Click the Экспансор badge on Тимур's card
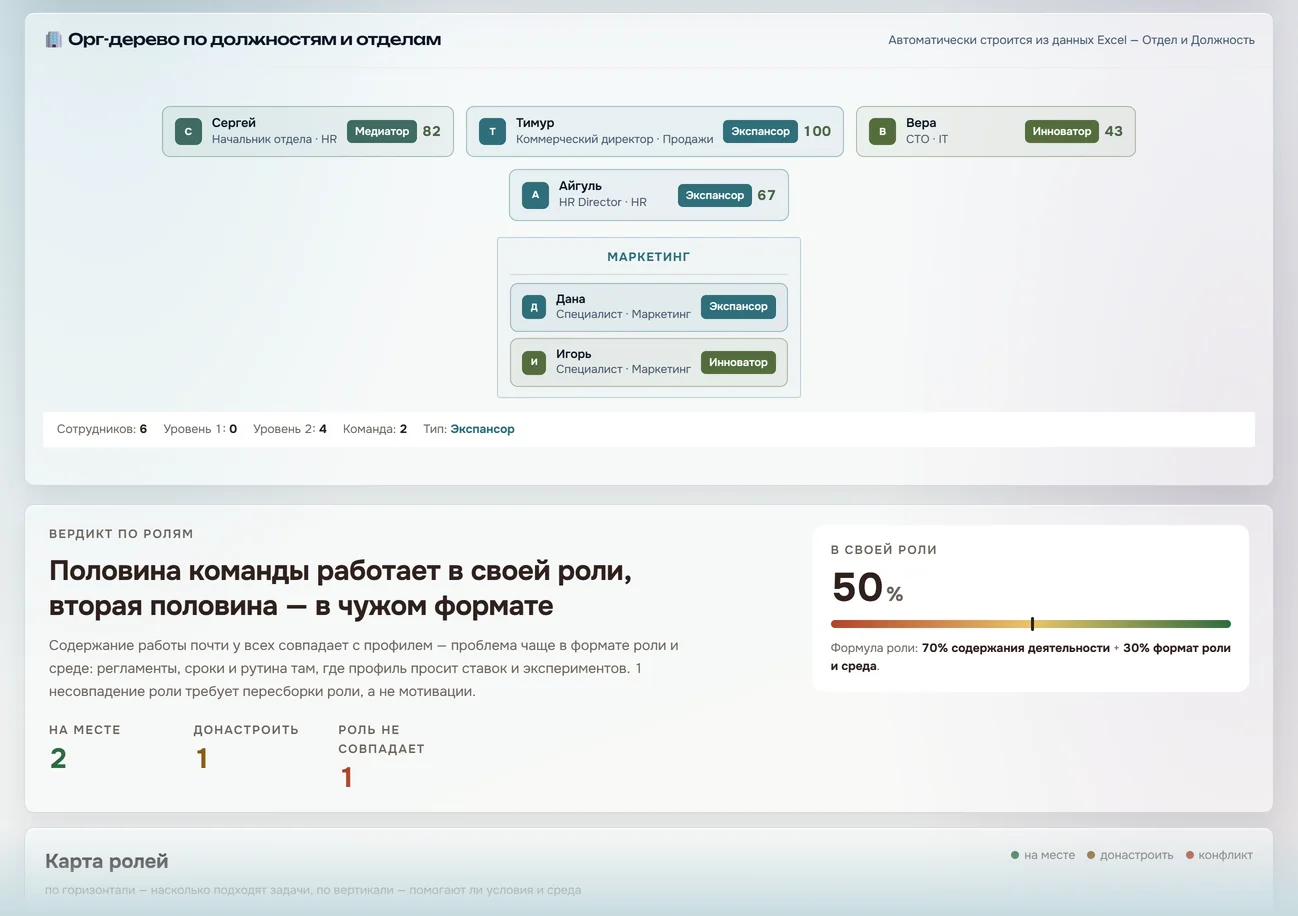The height and width of the screenshot is (916, 1298). tap(760, 131)
